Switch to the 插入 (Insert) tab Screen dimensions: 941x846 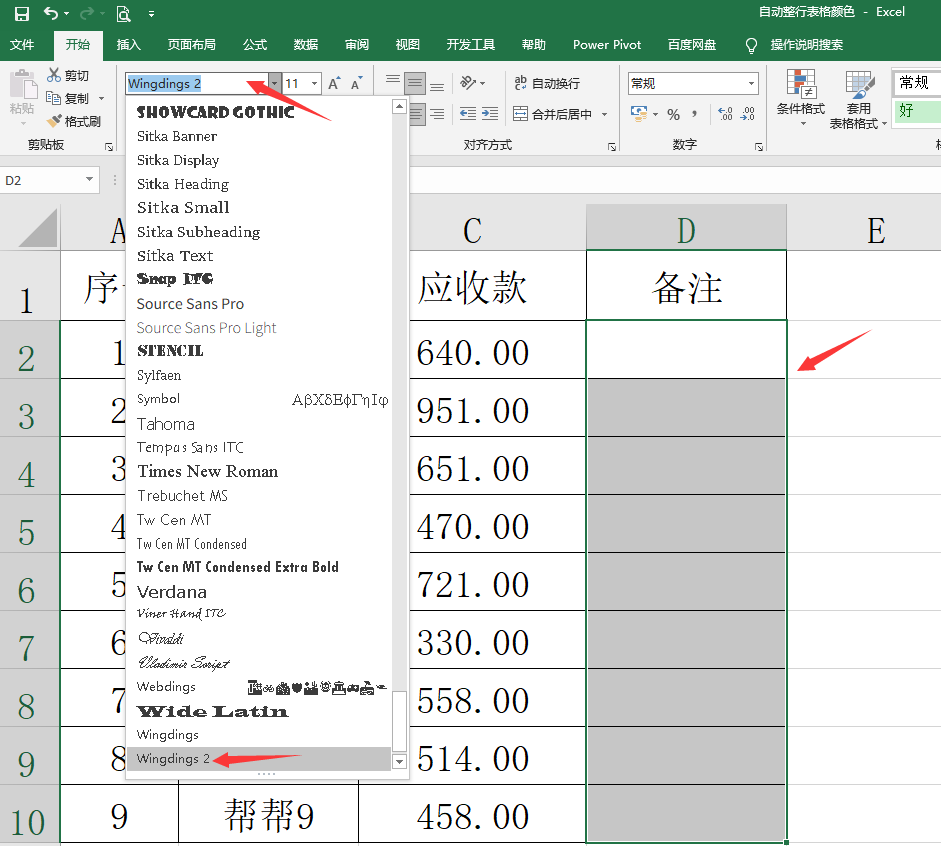point(128,45)
